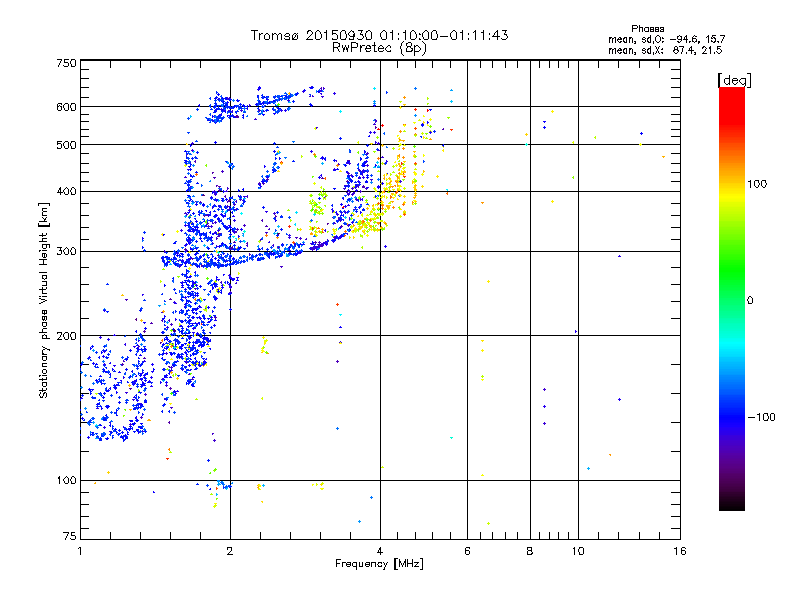Click the '[deg]' colorbar unit label
Viewport: 800px width, 600px height.
pyautogui.click(x=734, y=80)
